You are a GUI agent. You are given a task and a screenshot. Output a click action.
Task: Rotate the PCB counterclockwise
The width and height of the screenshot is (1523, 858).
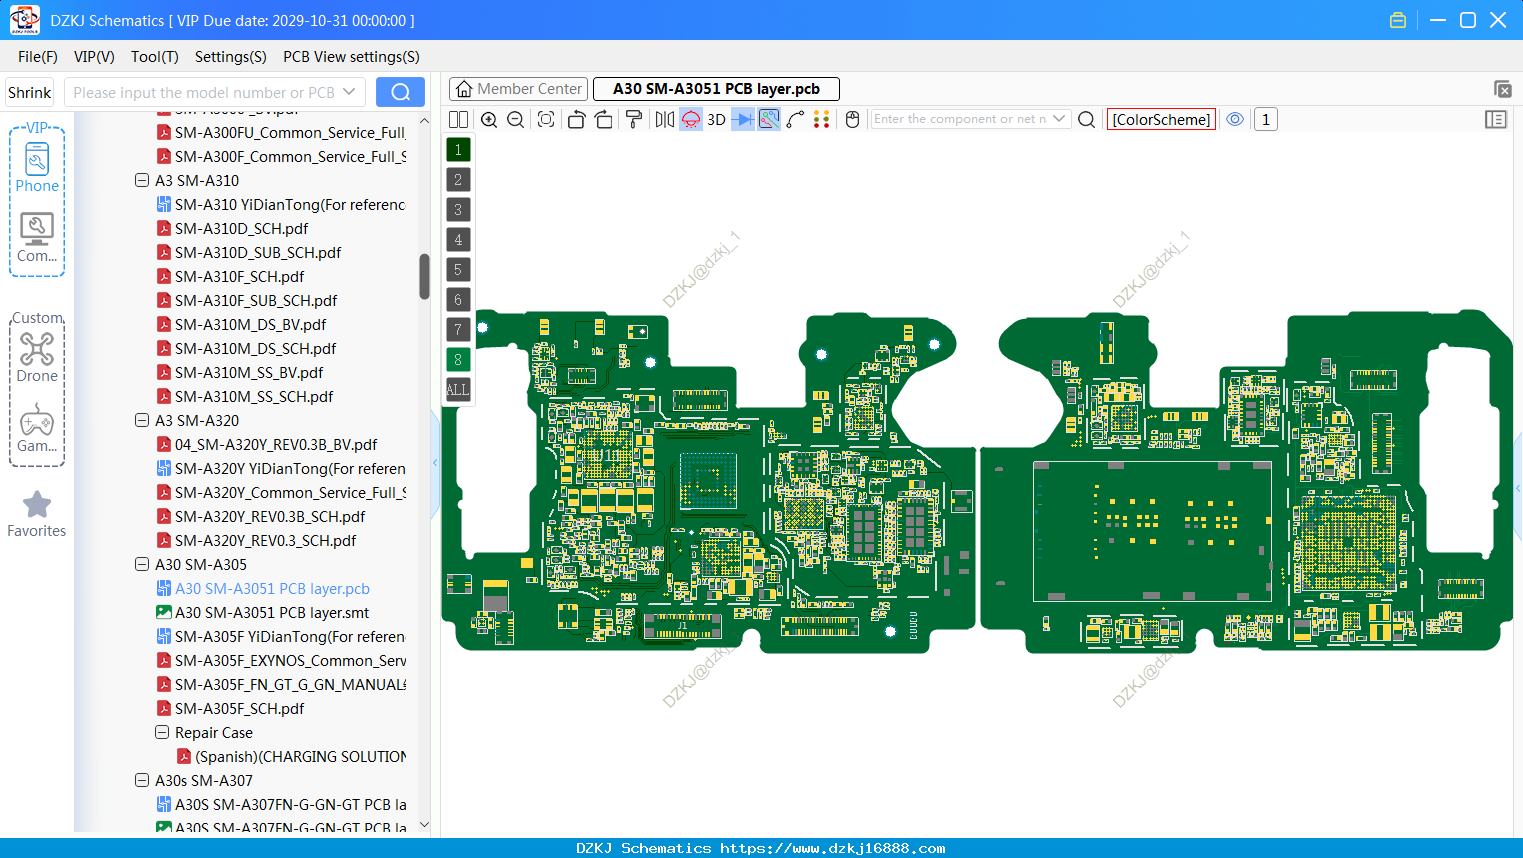click(576, 120)
